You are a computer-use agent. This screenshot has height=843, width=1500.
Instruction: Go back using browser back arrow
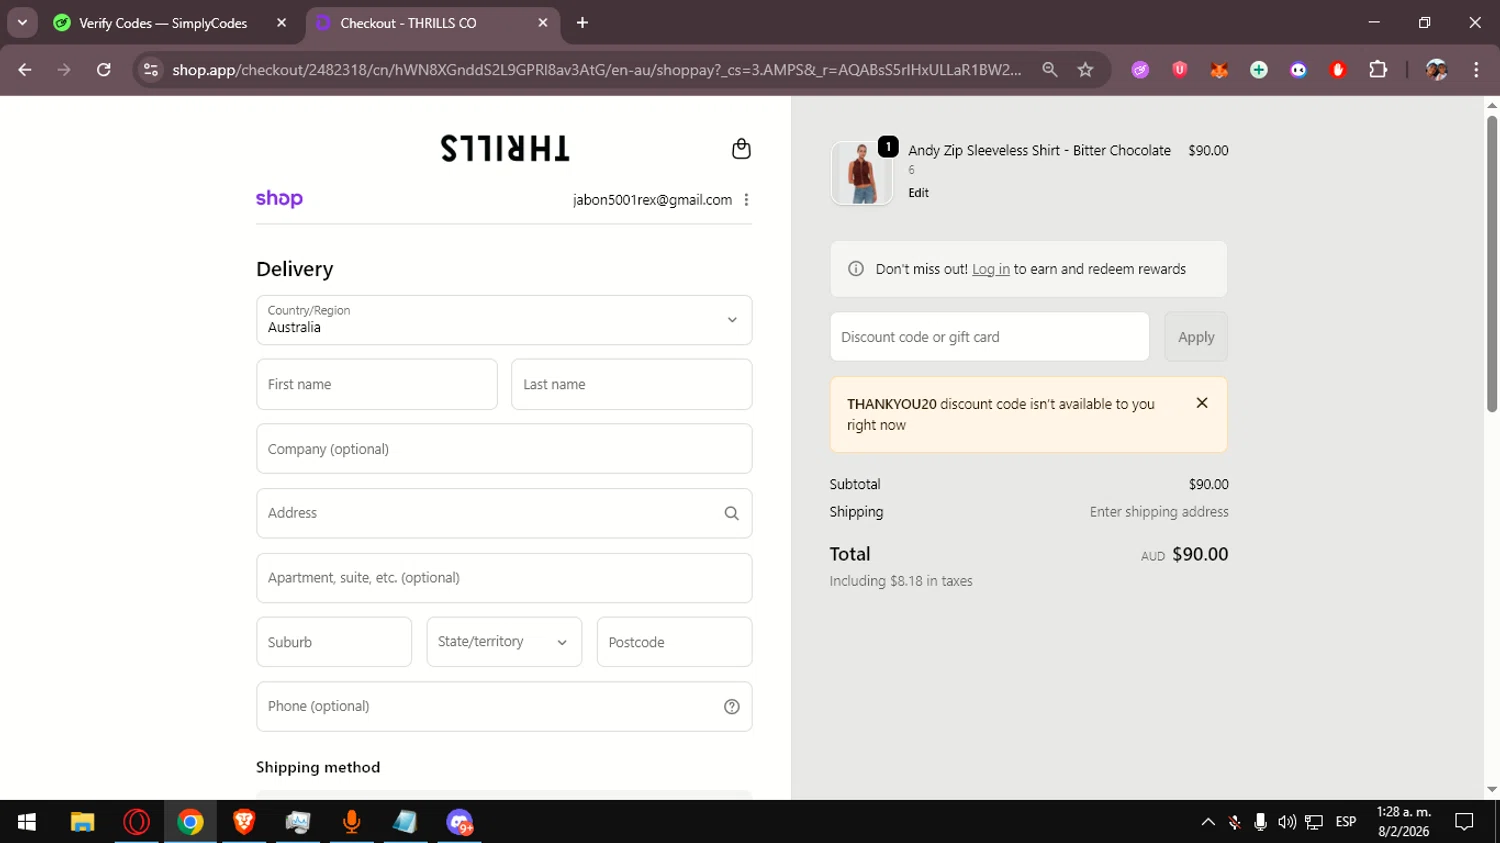tap(25, 70)
